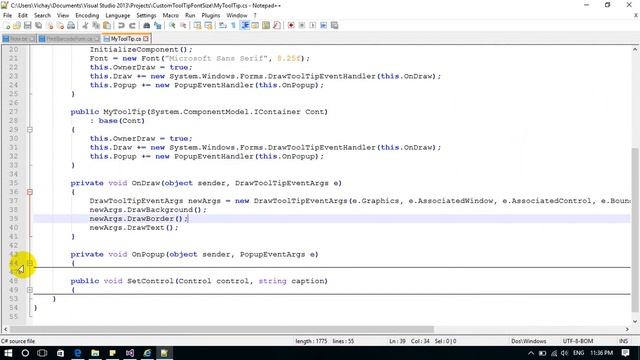This screenshot has height=360, width=640.
Task: Click the Cut scissors icon
Action: [x=85, y=25]
